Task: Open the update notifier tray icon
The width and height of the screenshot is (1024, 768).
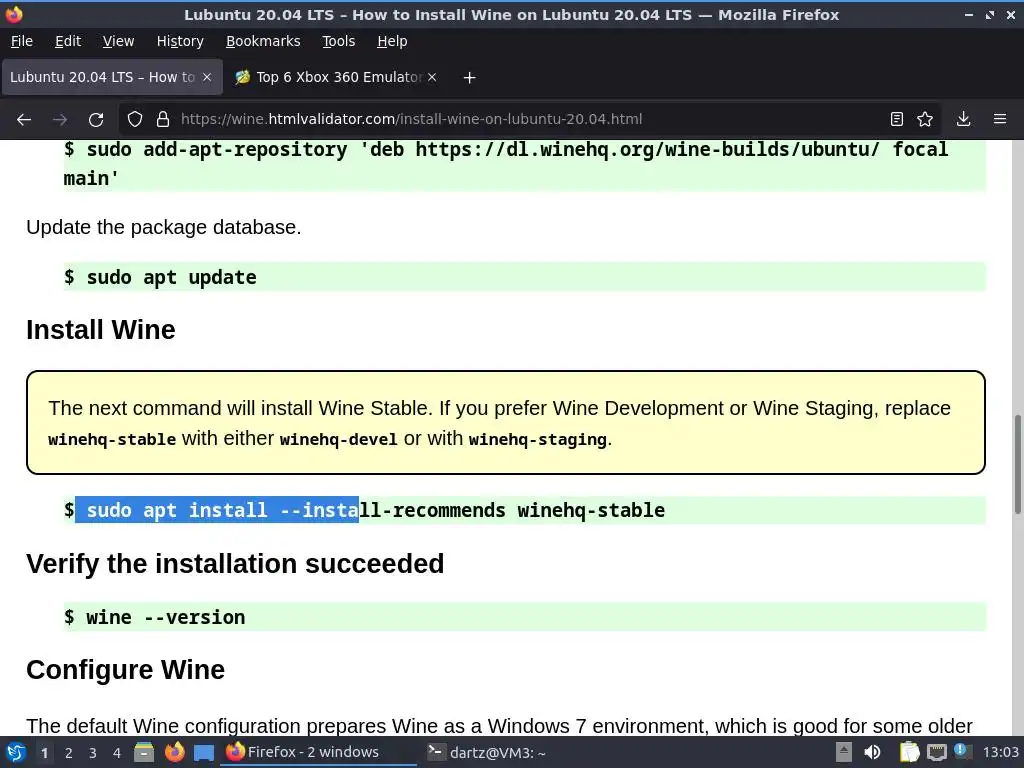Action: [x=963, y=751]
